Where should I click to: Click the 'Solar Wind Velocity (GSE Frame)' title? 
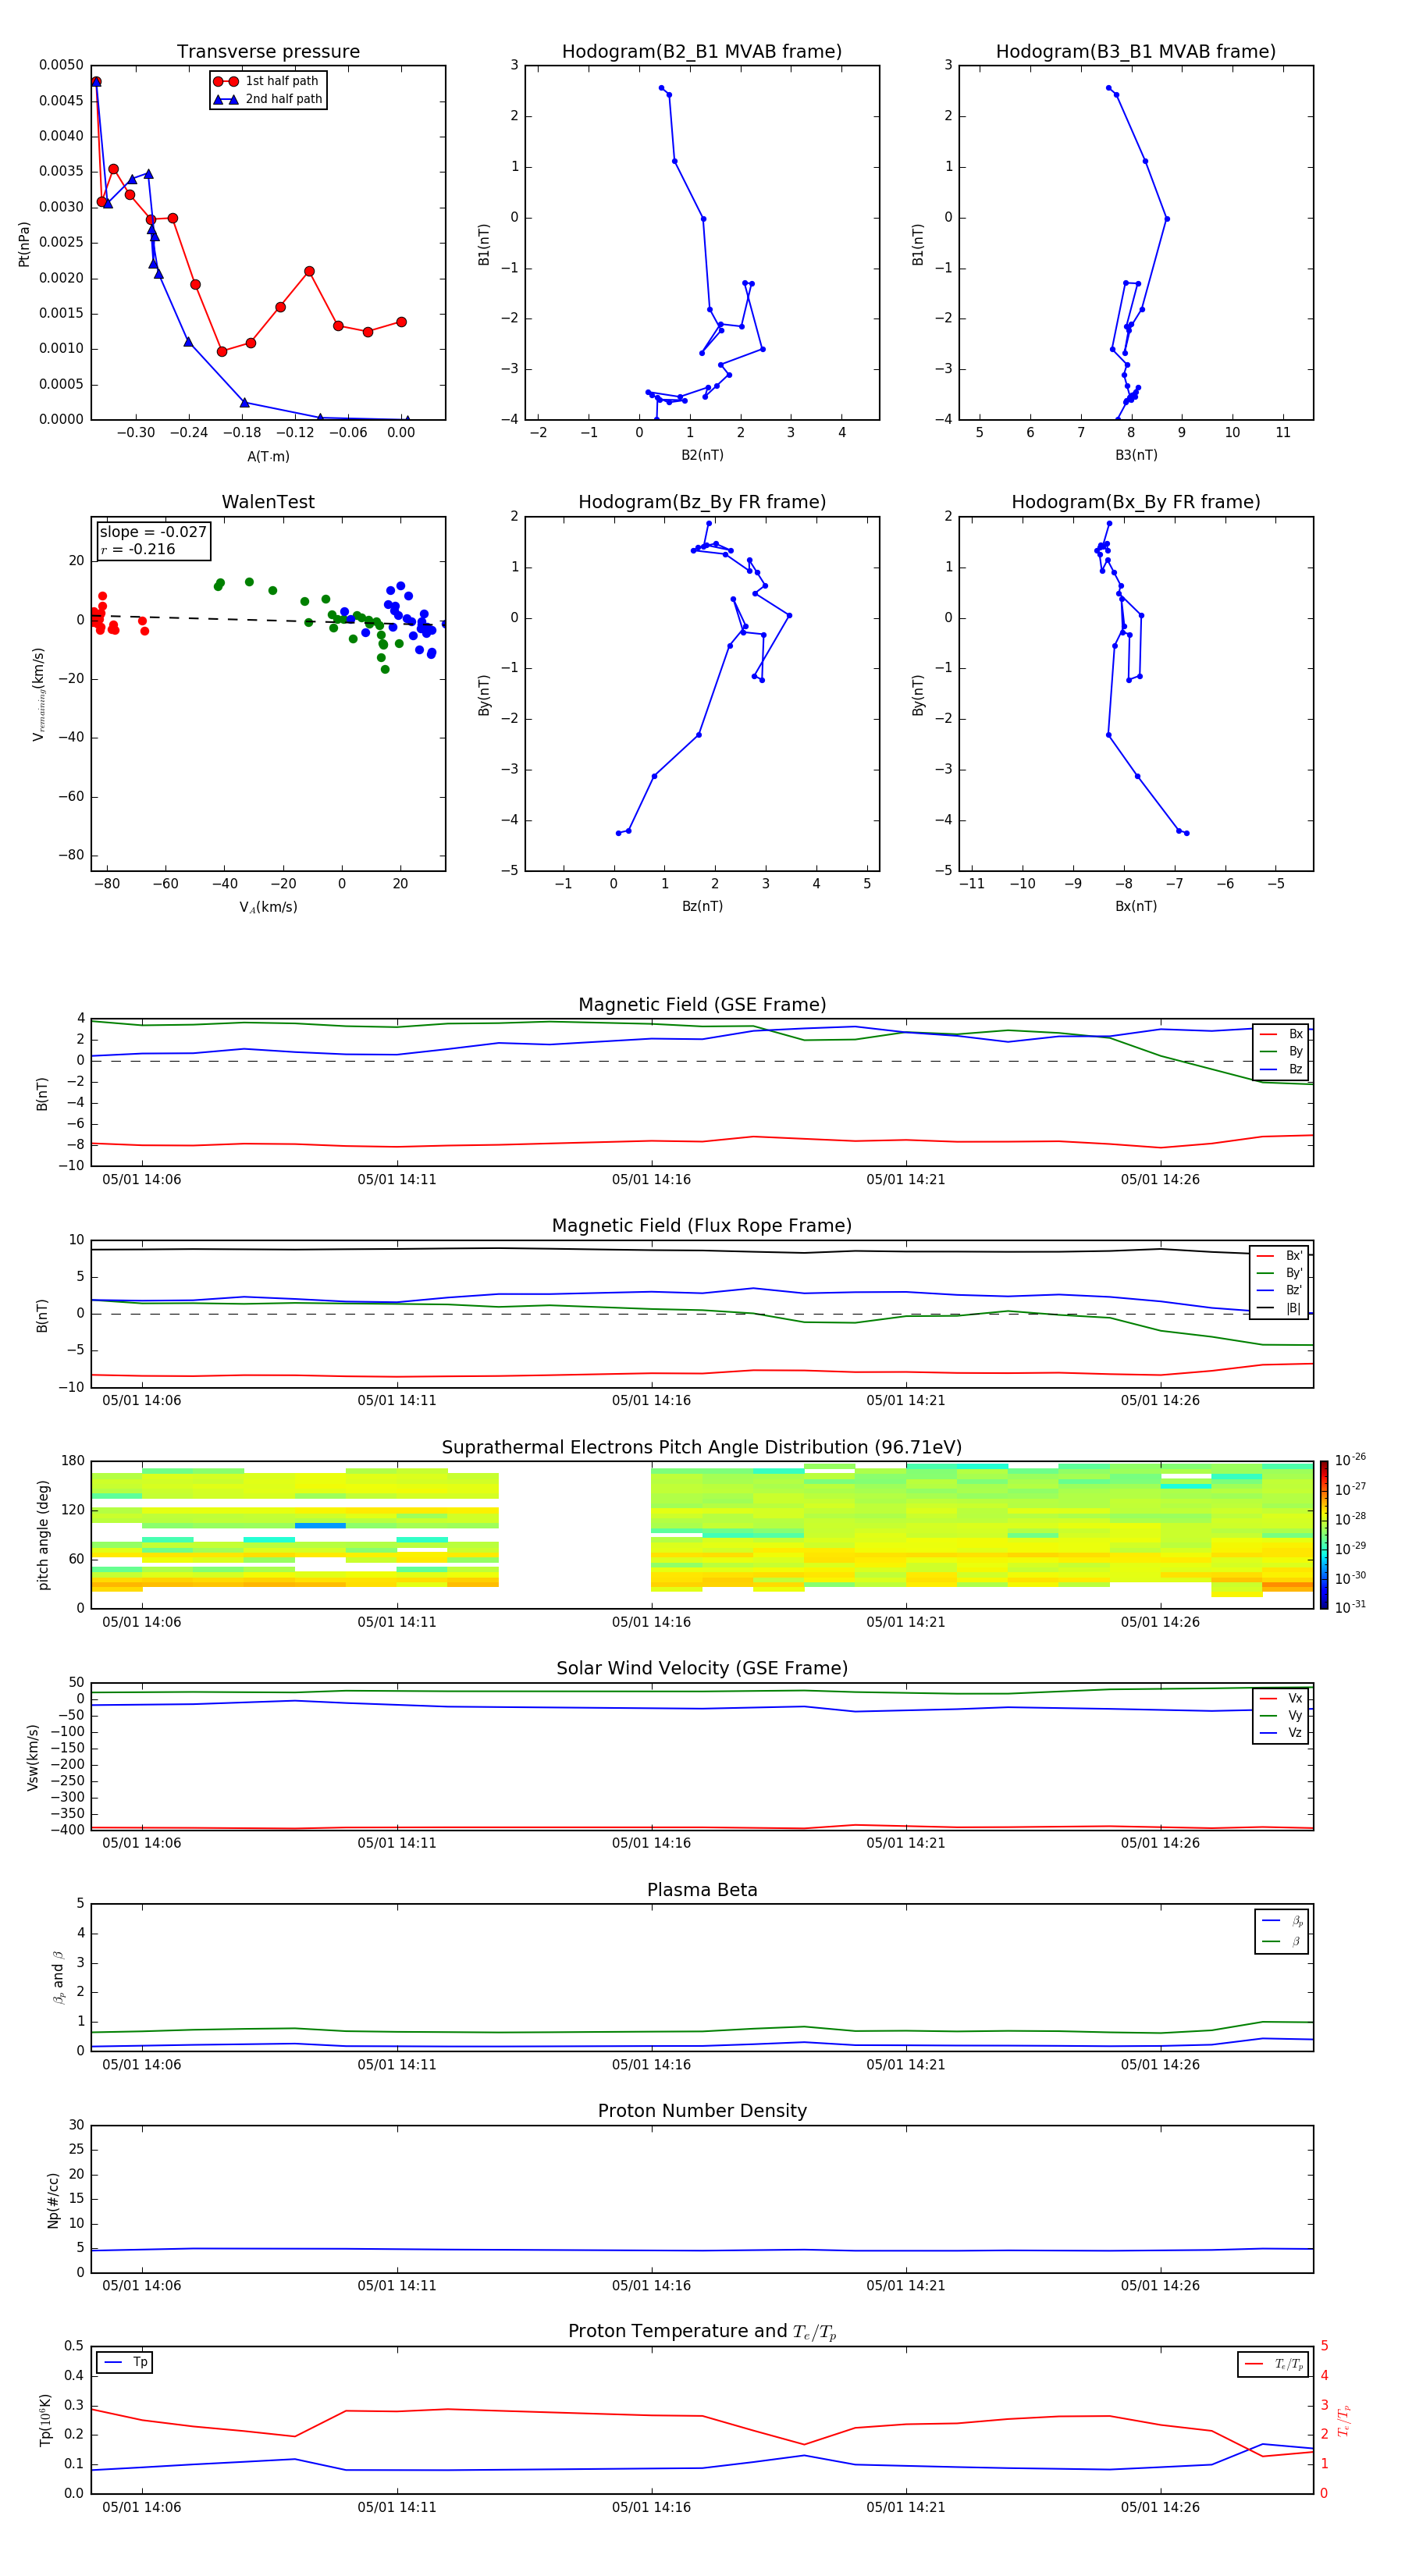702,1668
